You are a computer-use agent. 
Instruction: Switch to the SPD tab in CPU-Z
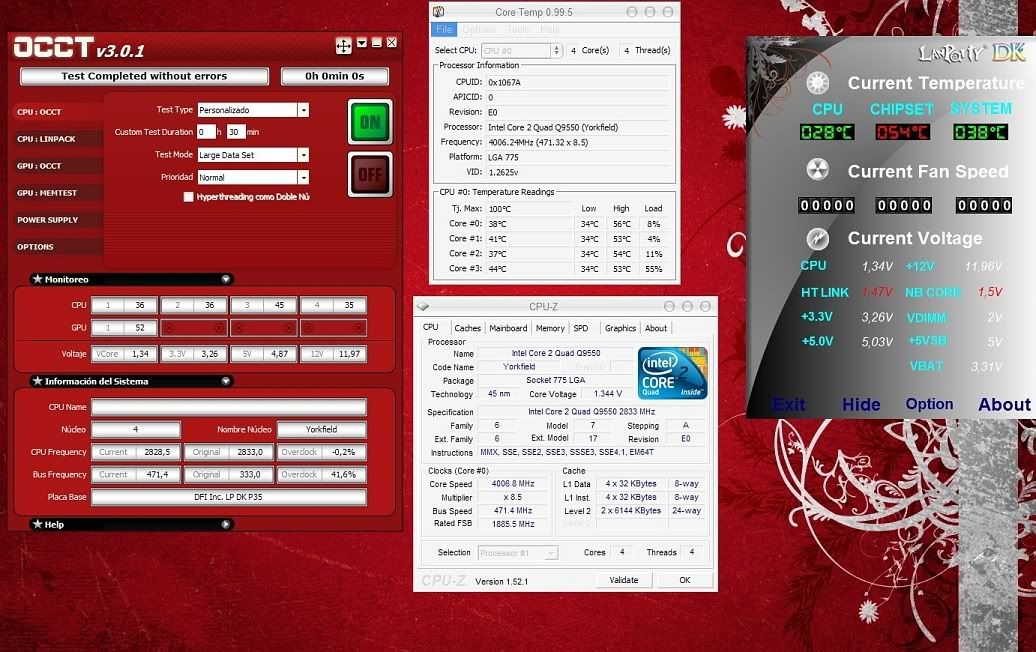(x=581, y=328)
